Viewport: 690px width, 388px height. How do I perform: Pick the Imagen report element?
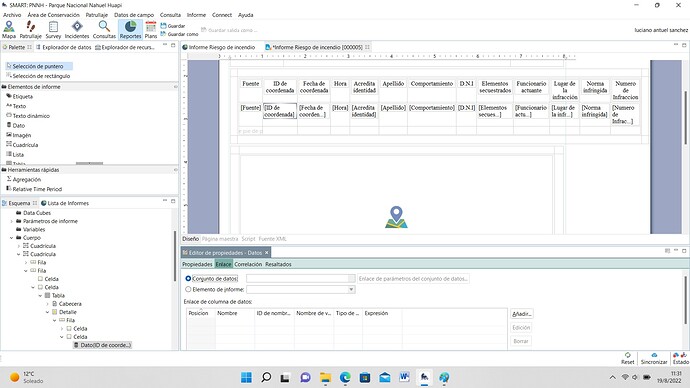[18, 135]
